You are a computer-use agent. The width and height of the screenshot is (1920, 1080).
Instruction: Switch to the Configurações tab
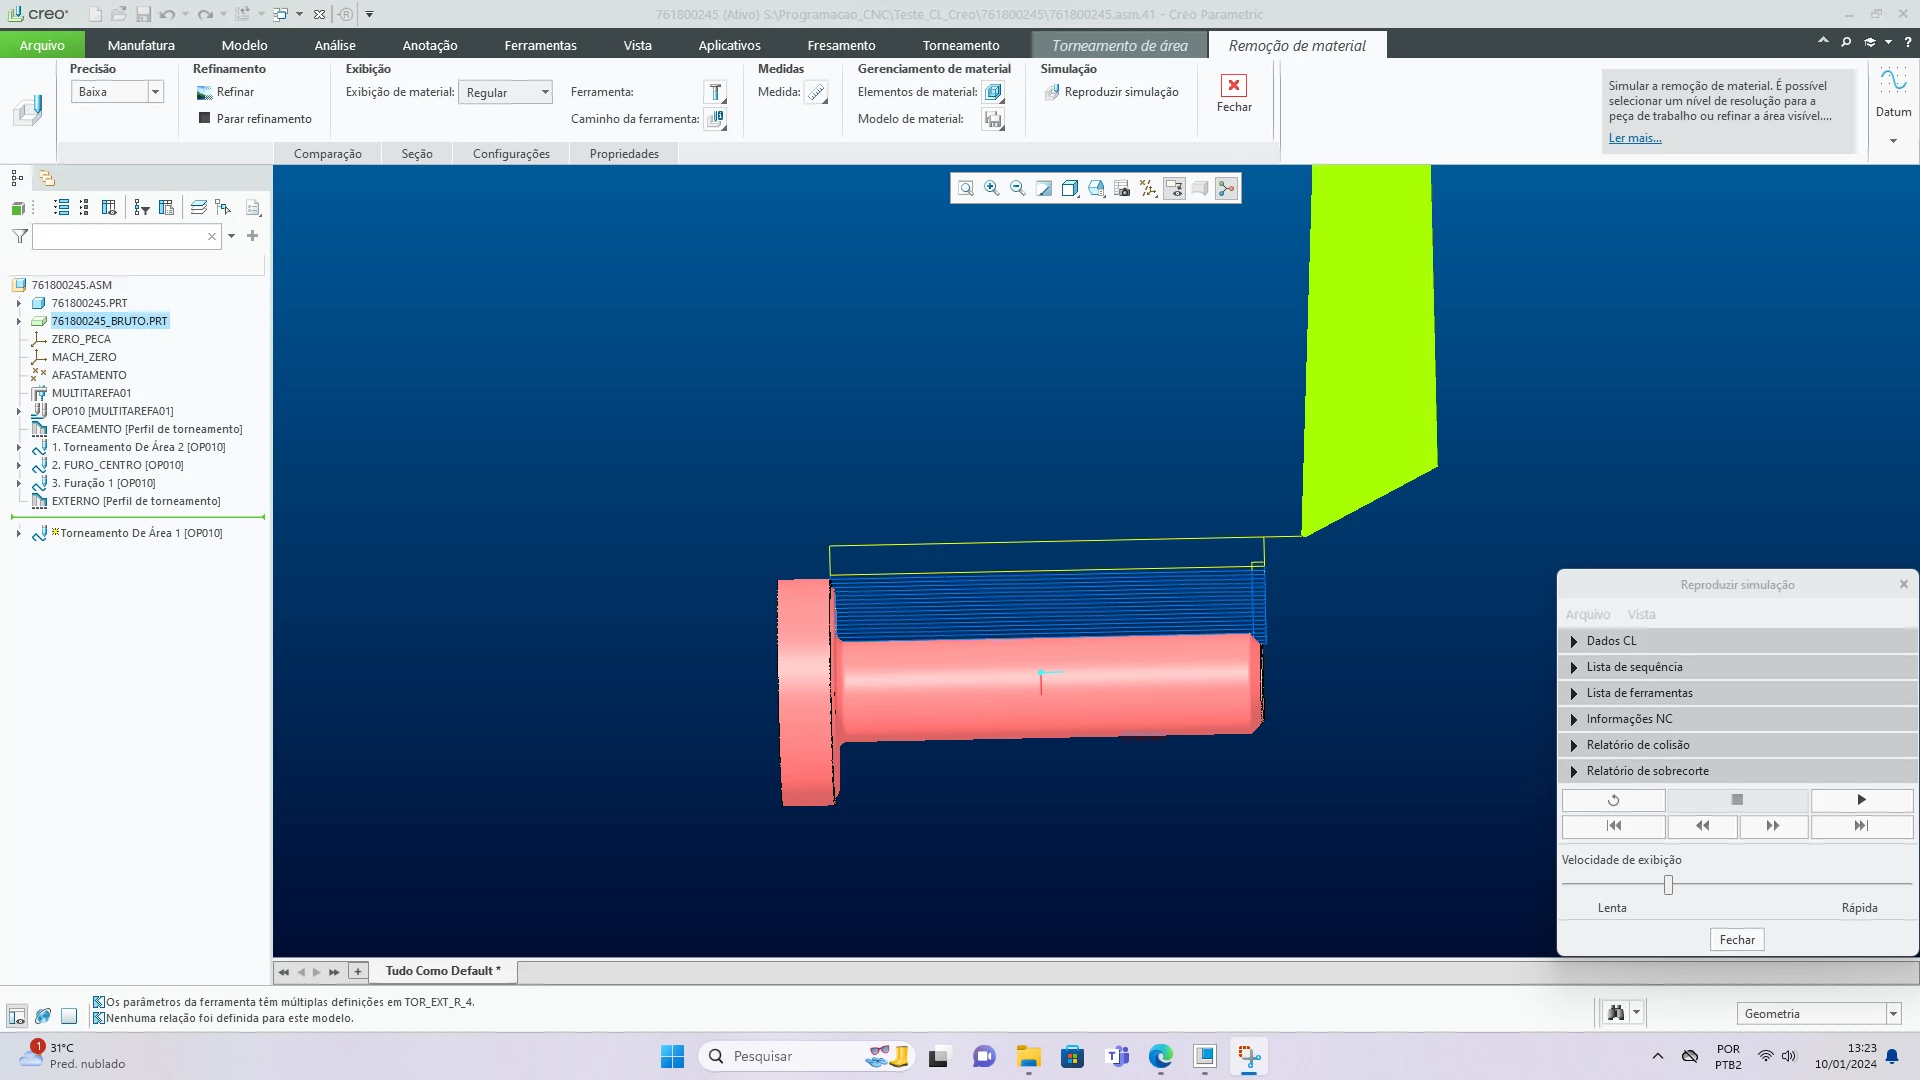coord(511,154)
